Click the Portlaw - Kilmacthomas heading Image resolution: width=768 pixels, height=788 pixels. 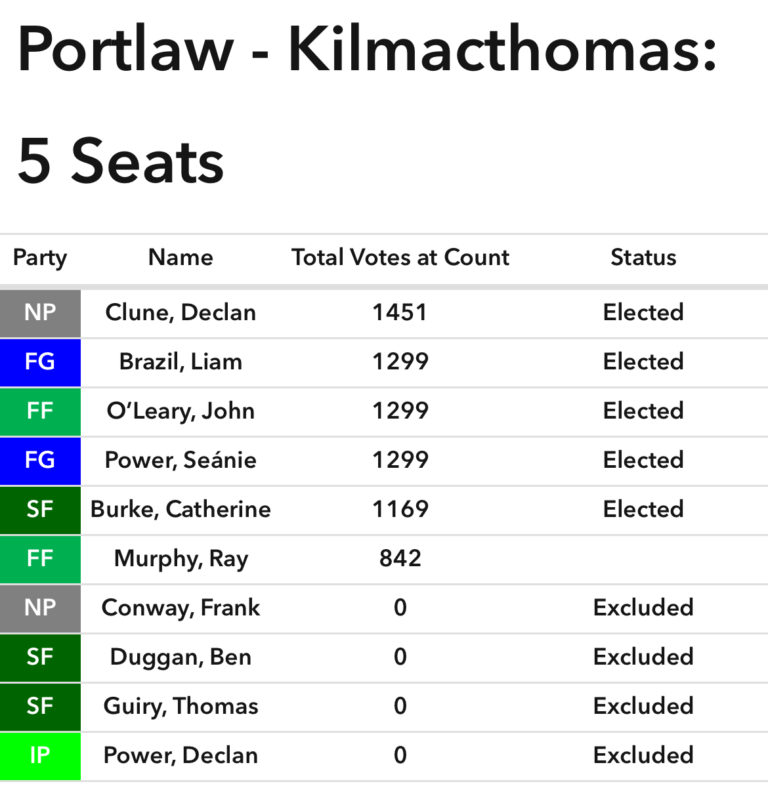click(x=367, y=50)
